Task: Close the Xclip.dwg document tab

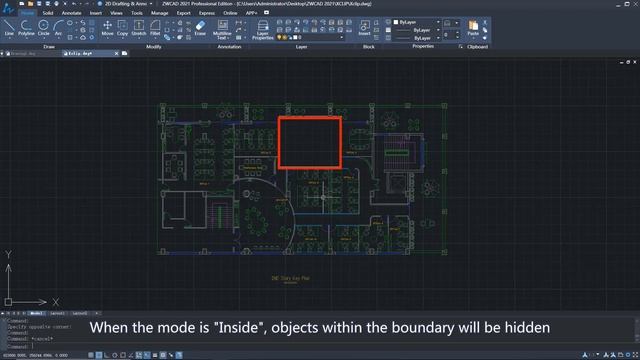Action: (x=116, y=53)
